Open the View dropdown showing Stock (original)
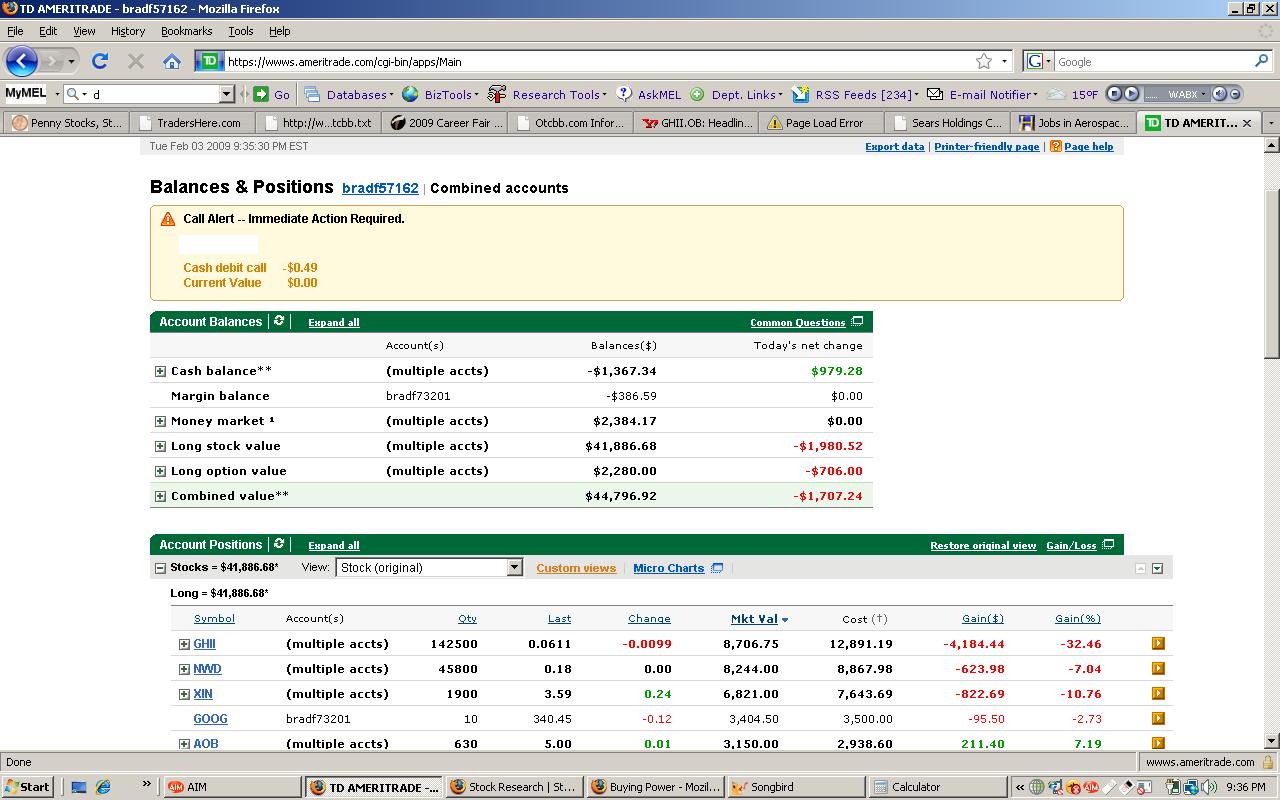The image size is (1280, 800). coord(430,568)
